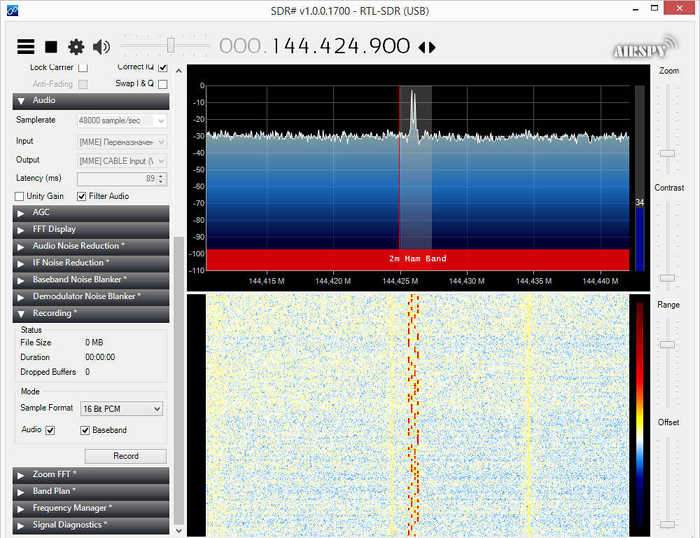Click the sidebar scroll up arrow
Image resolution: width=700 pixels, height=538 pixels.
point(179,71)
